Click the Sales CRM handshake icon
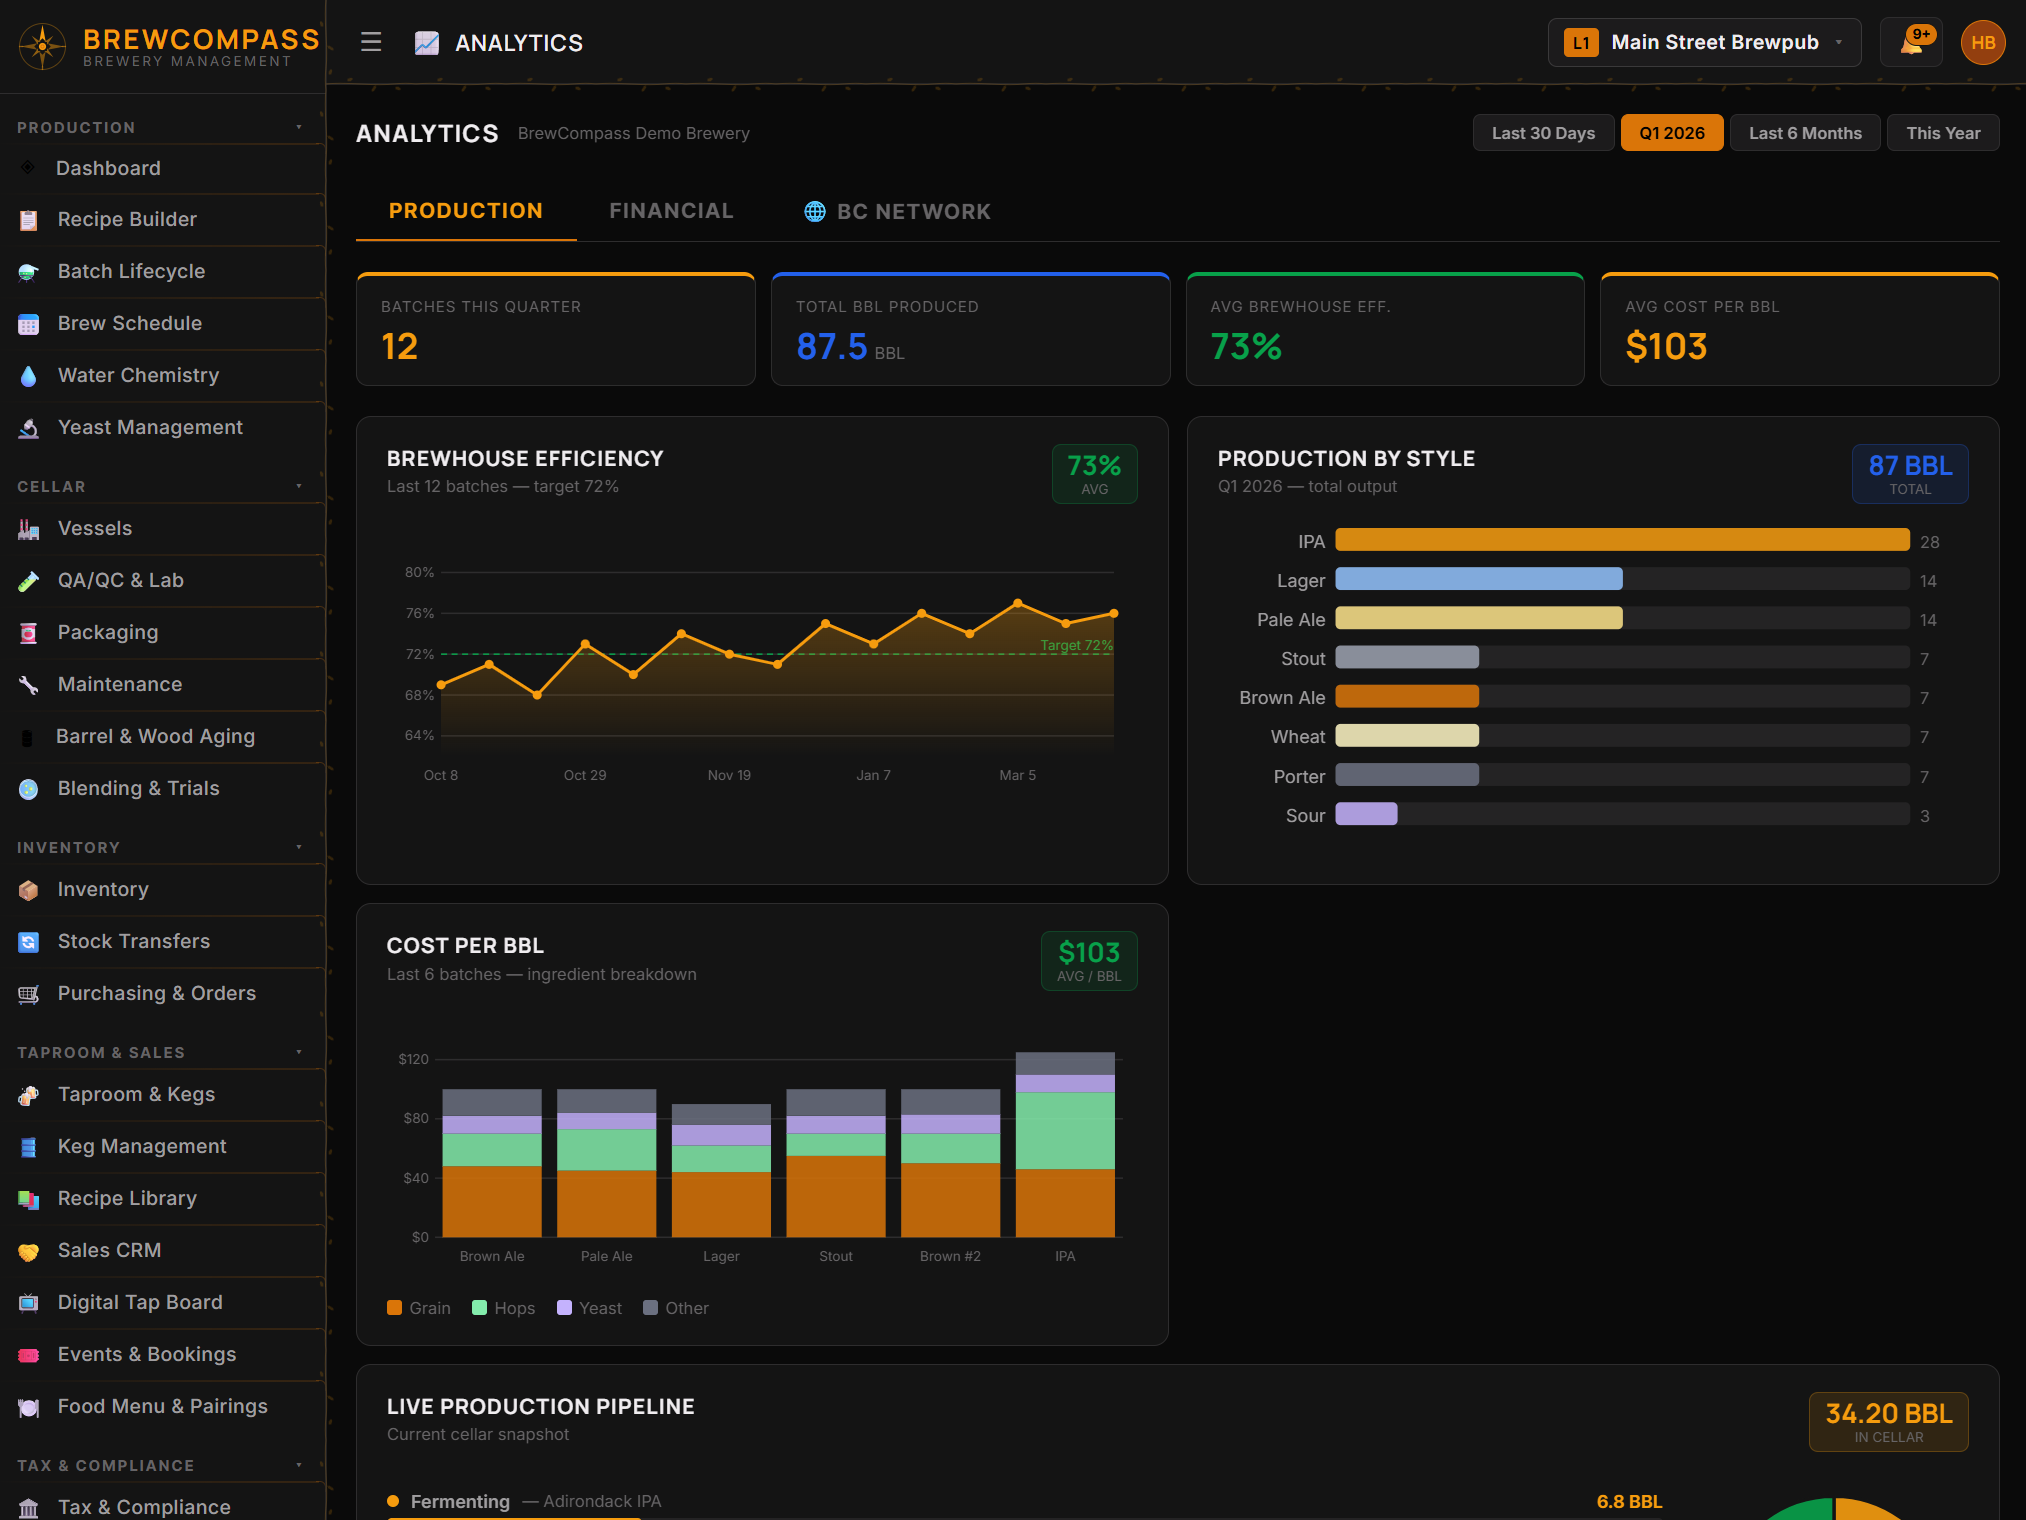Image resolution: width=2026 pixels, height=1520 pixels. click(x=29, y=1251)
